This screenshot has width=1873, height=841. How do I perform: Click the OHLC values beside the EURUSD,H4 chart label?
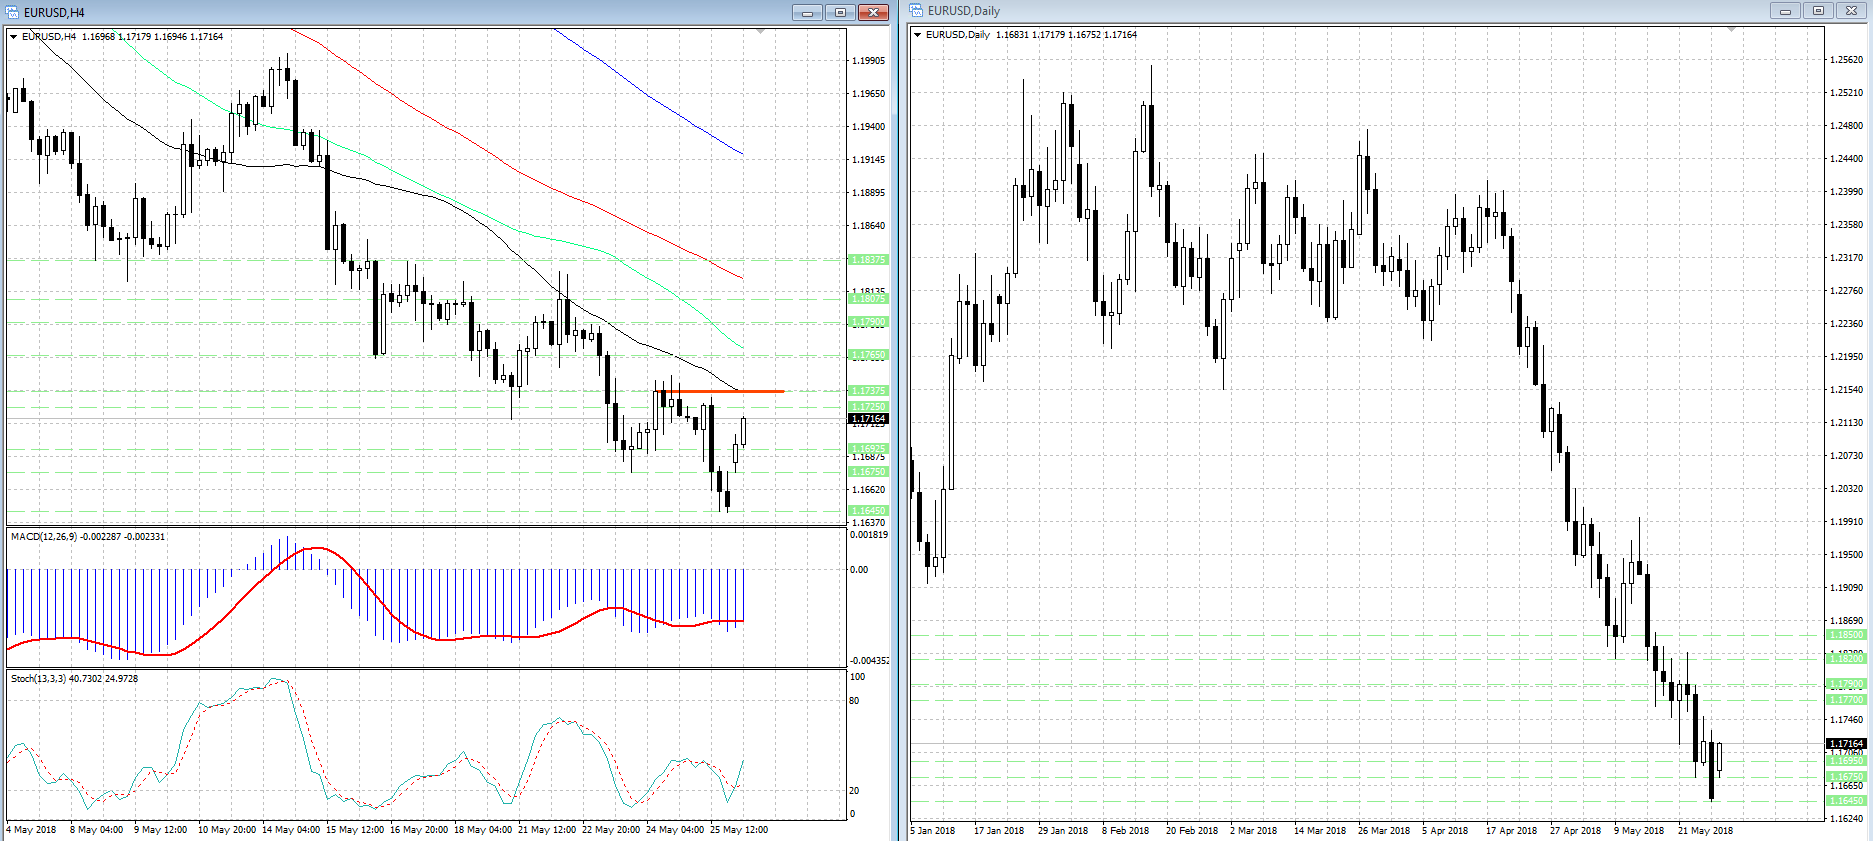click(152, 37)
